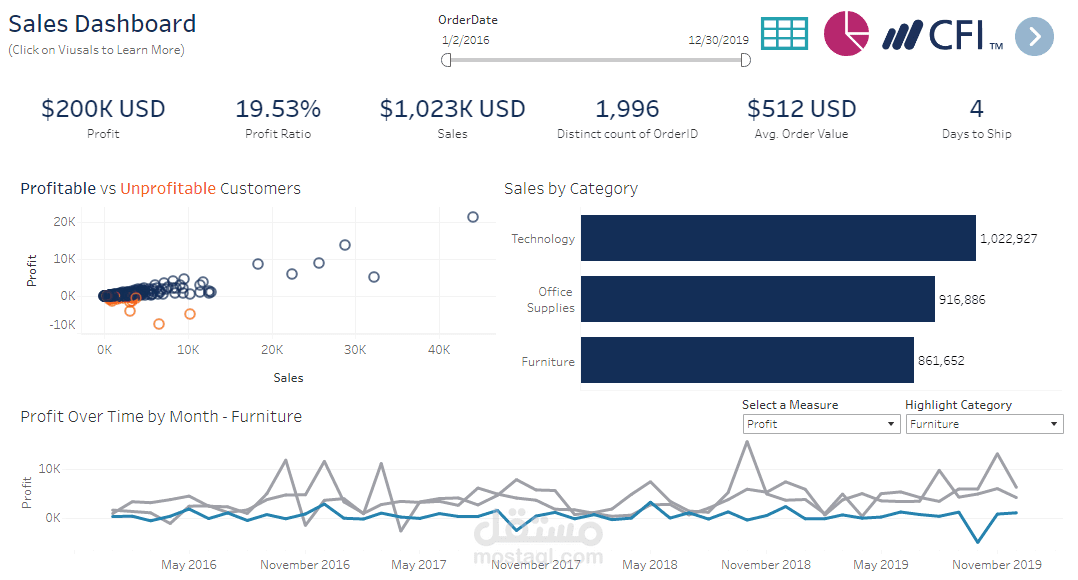Select the Technology bar in Sales by Category
Screen dimensions: 1078x580
tap(778, 238)
